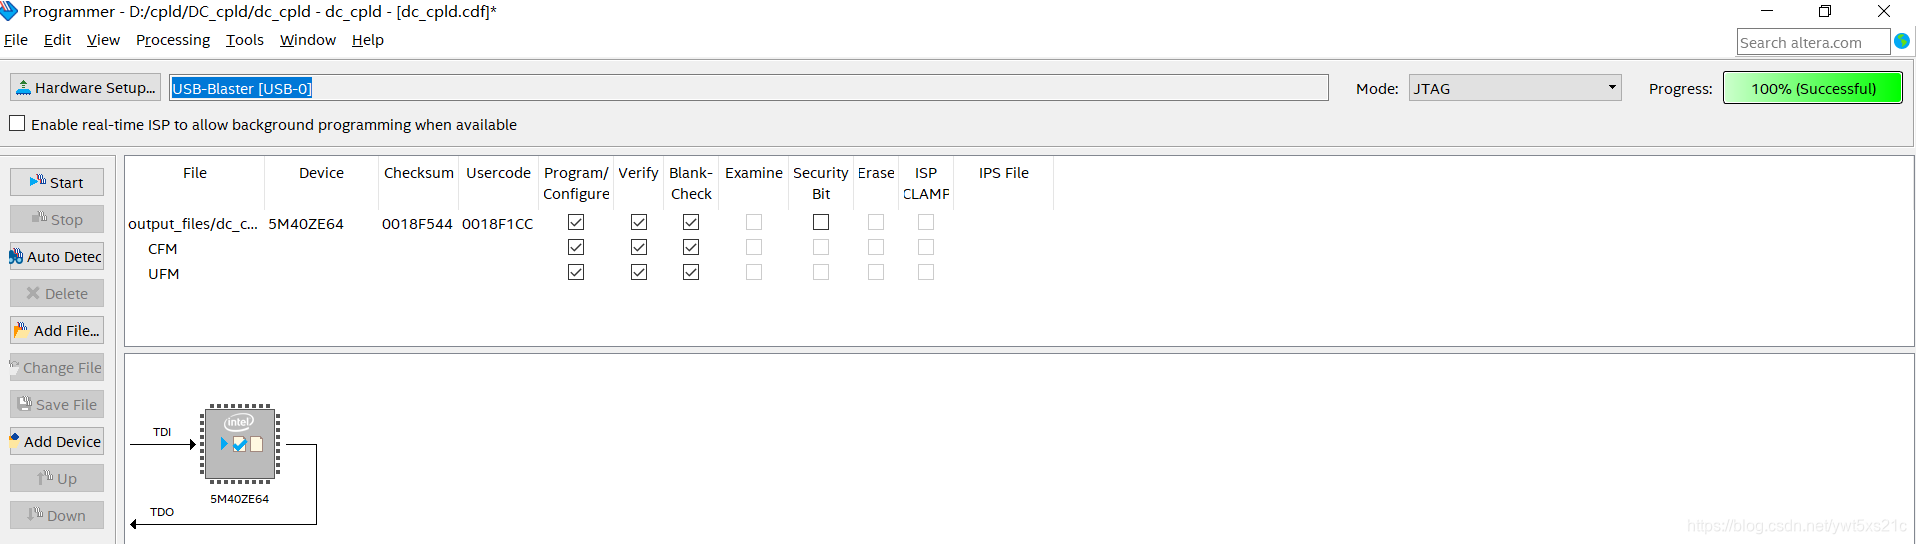
Task: Open the Help menu
Action: coord(368,40)
